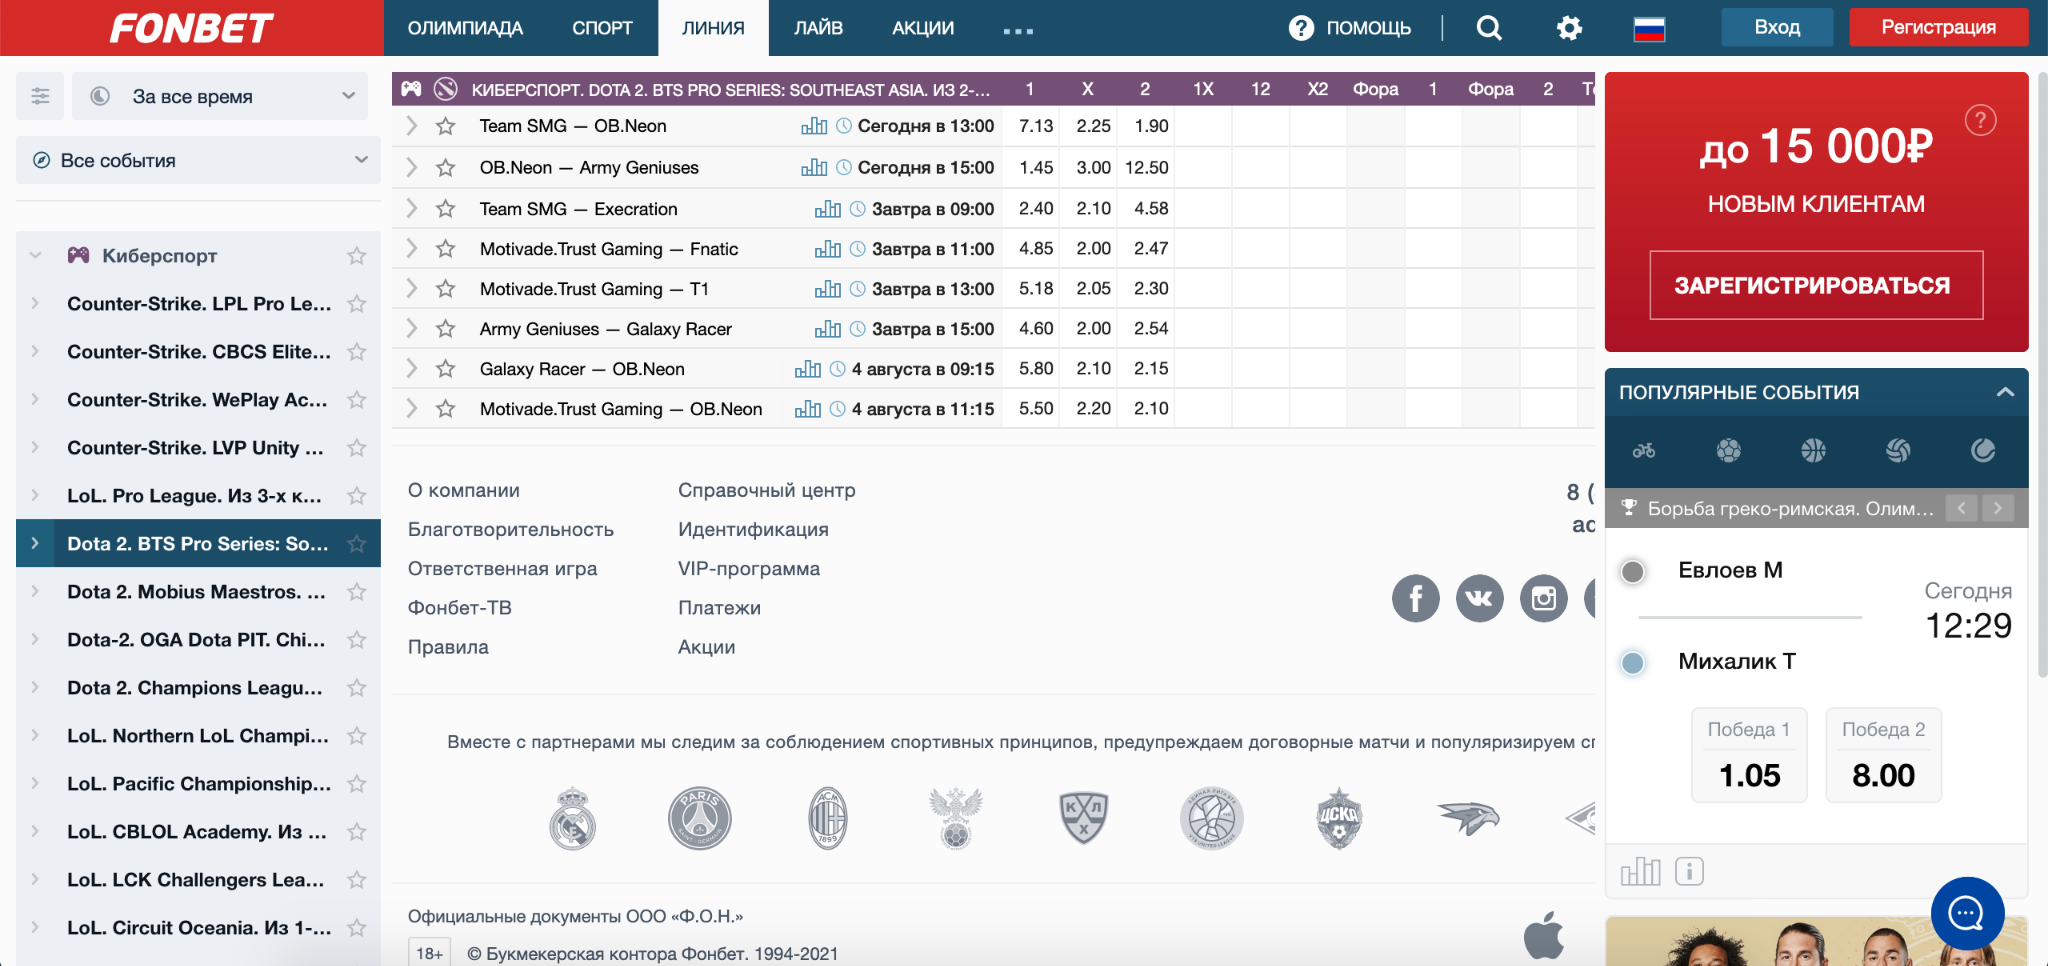Open the 'Ответственная игра' link
2048x966 pixels.
pyautogui.click(x=502, y=568)
